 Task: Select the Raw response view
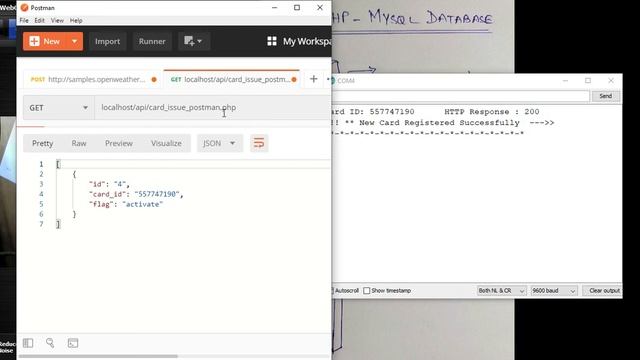point(79,143)
